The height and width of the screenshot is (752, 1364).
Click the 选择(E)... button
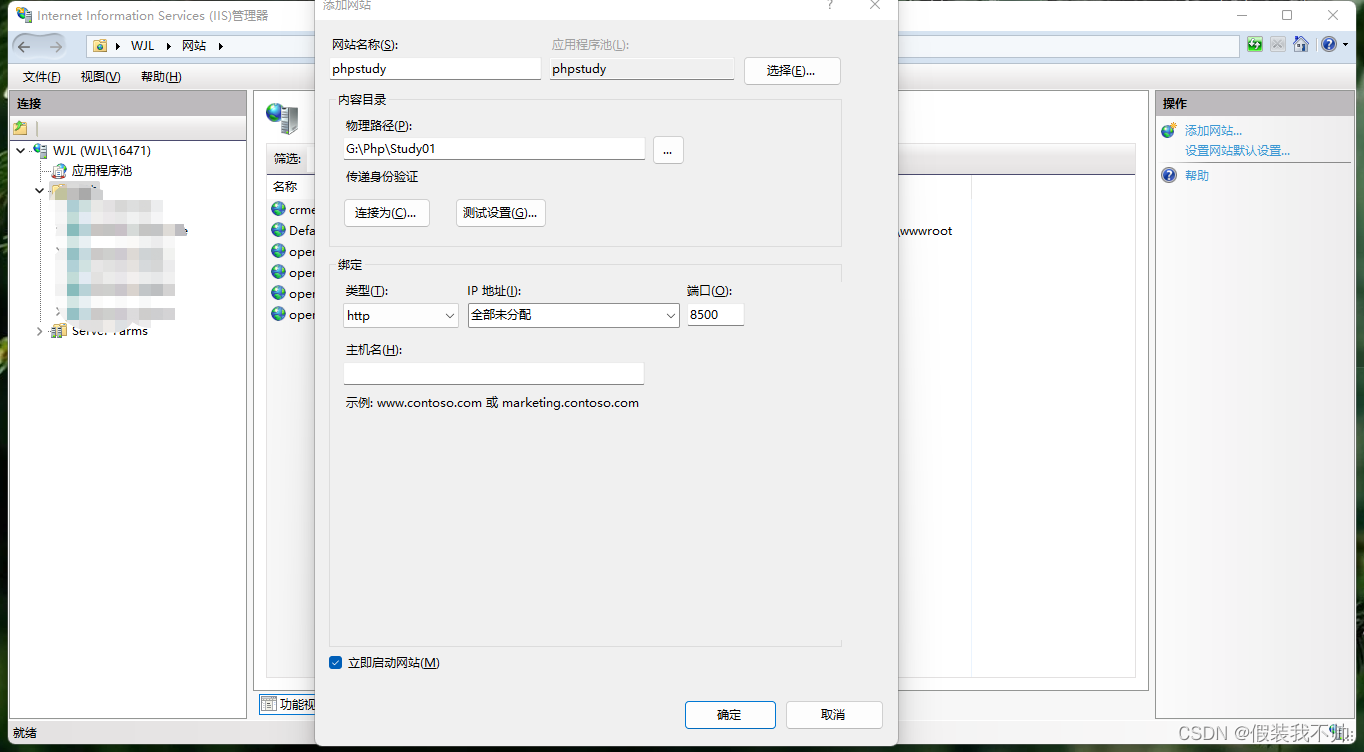[x=792, y=71]
